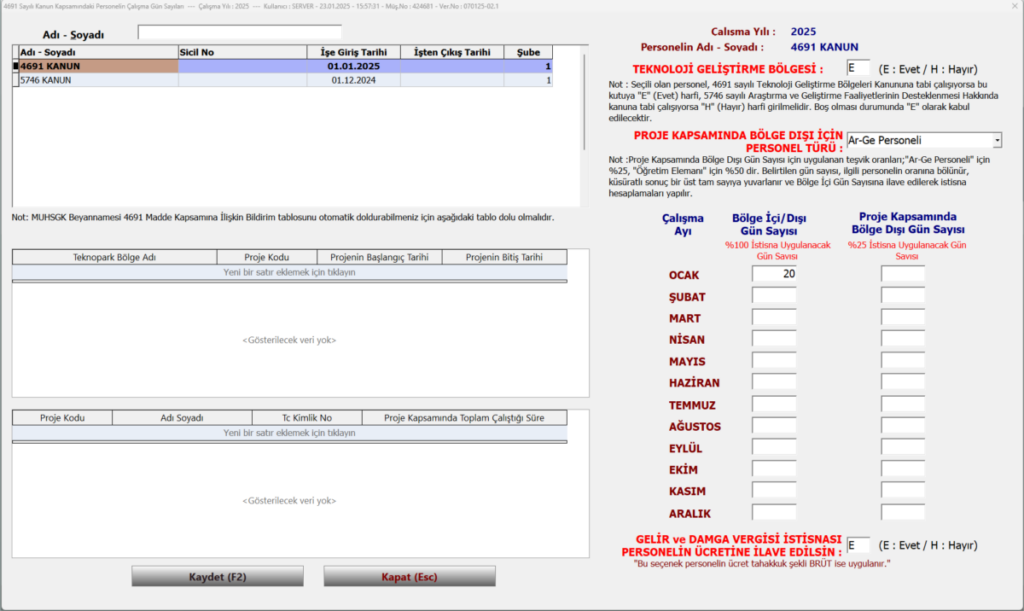Screen dimensions: 1024x611
Task: Click HAZİRAN Bölge İçi/Dışı days field
Action: 774,382
